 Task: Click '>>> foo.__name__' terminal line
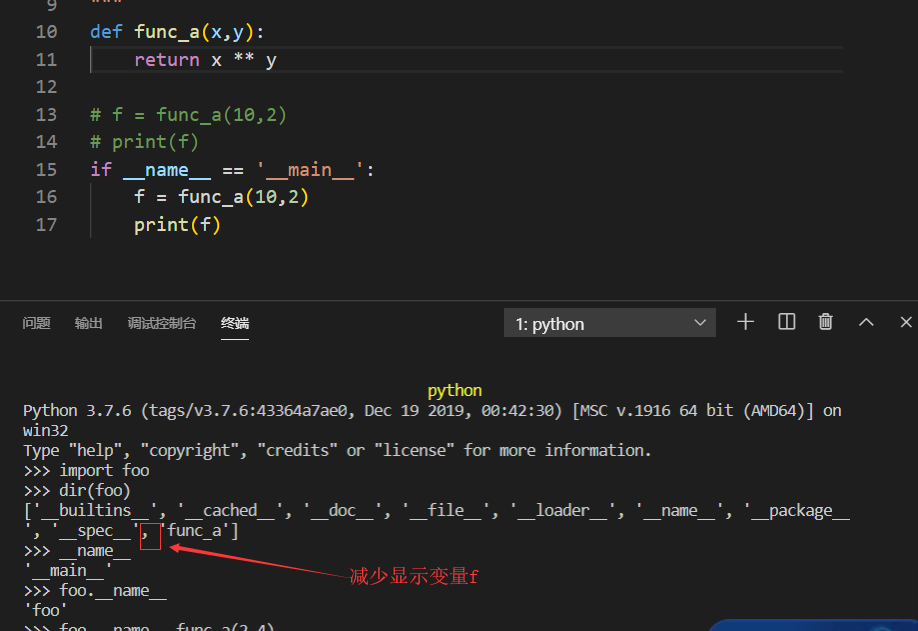tap(95, 591)
